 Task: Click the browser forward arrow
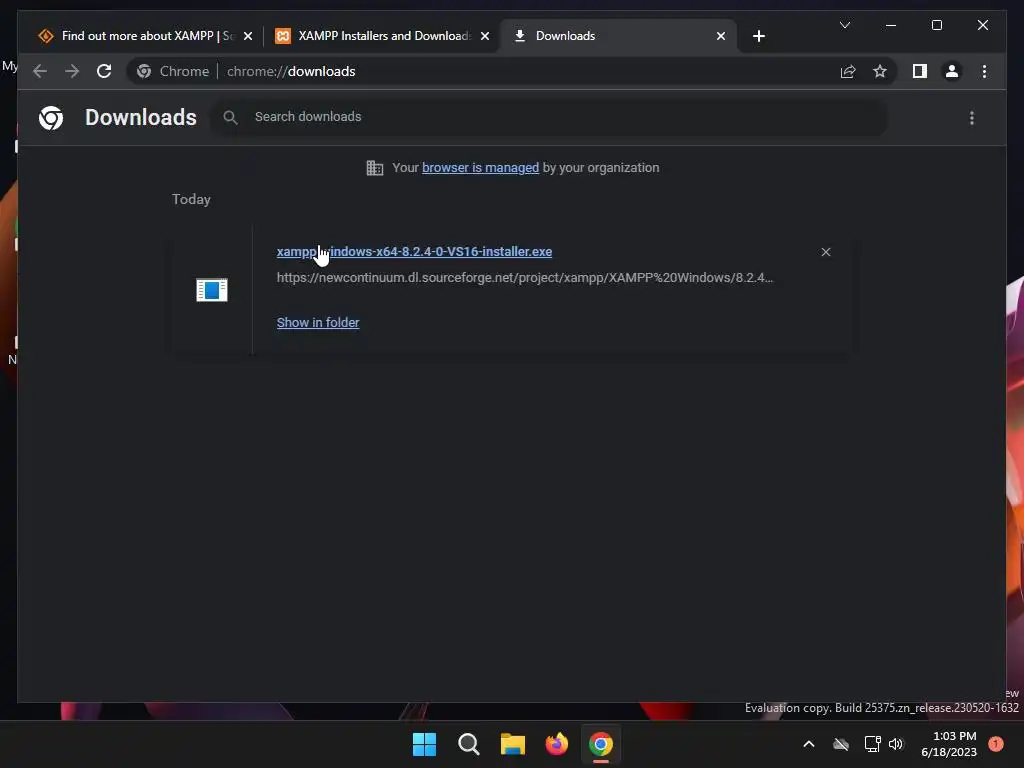click(x=72, y=71)
